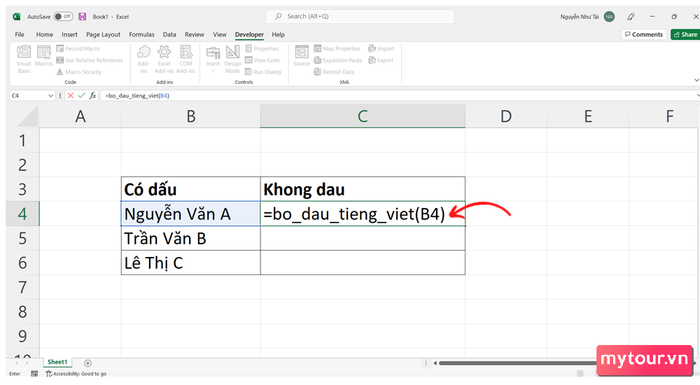Open the Review tab
Viewport: 700px width, 385px height.
pyautogui.click(x=194, y=34)
